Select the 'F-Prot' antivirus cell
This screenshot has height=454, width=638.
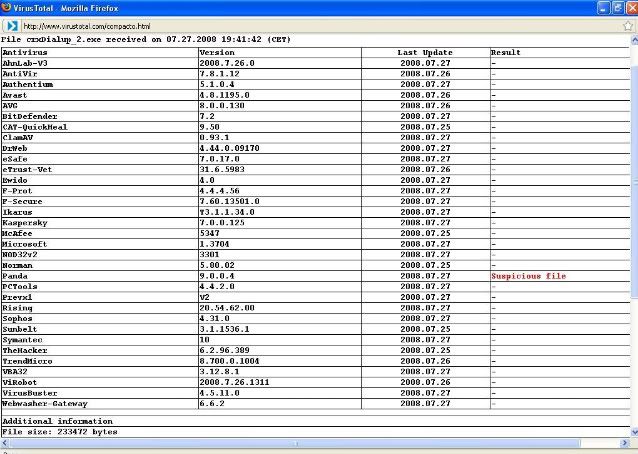100,191
